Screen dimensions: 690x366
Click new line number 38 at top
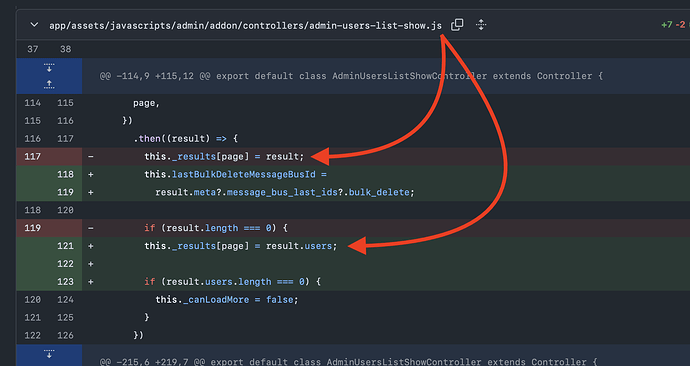(65, 49)
